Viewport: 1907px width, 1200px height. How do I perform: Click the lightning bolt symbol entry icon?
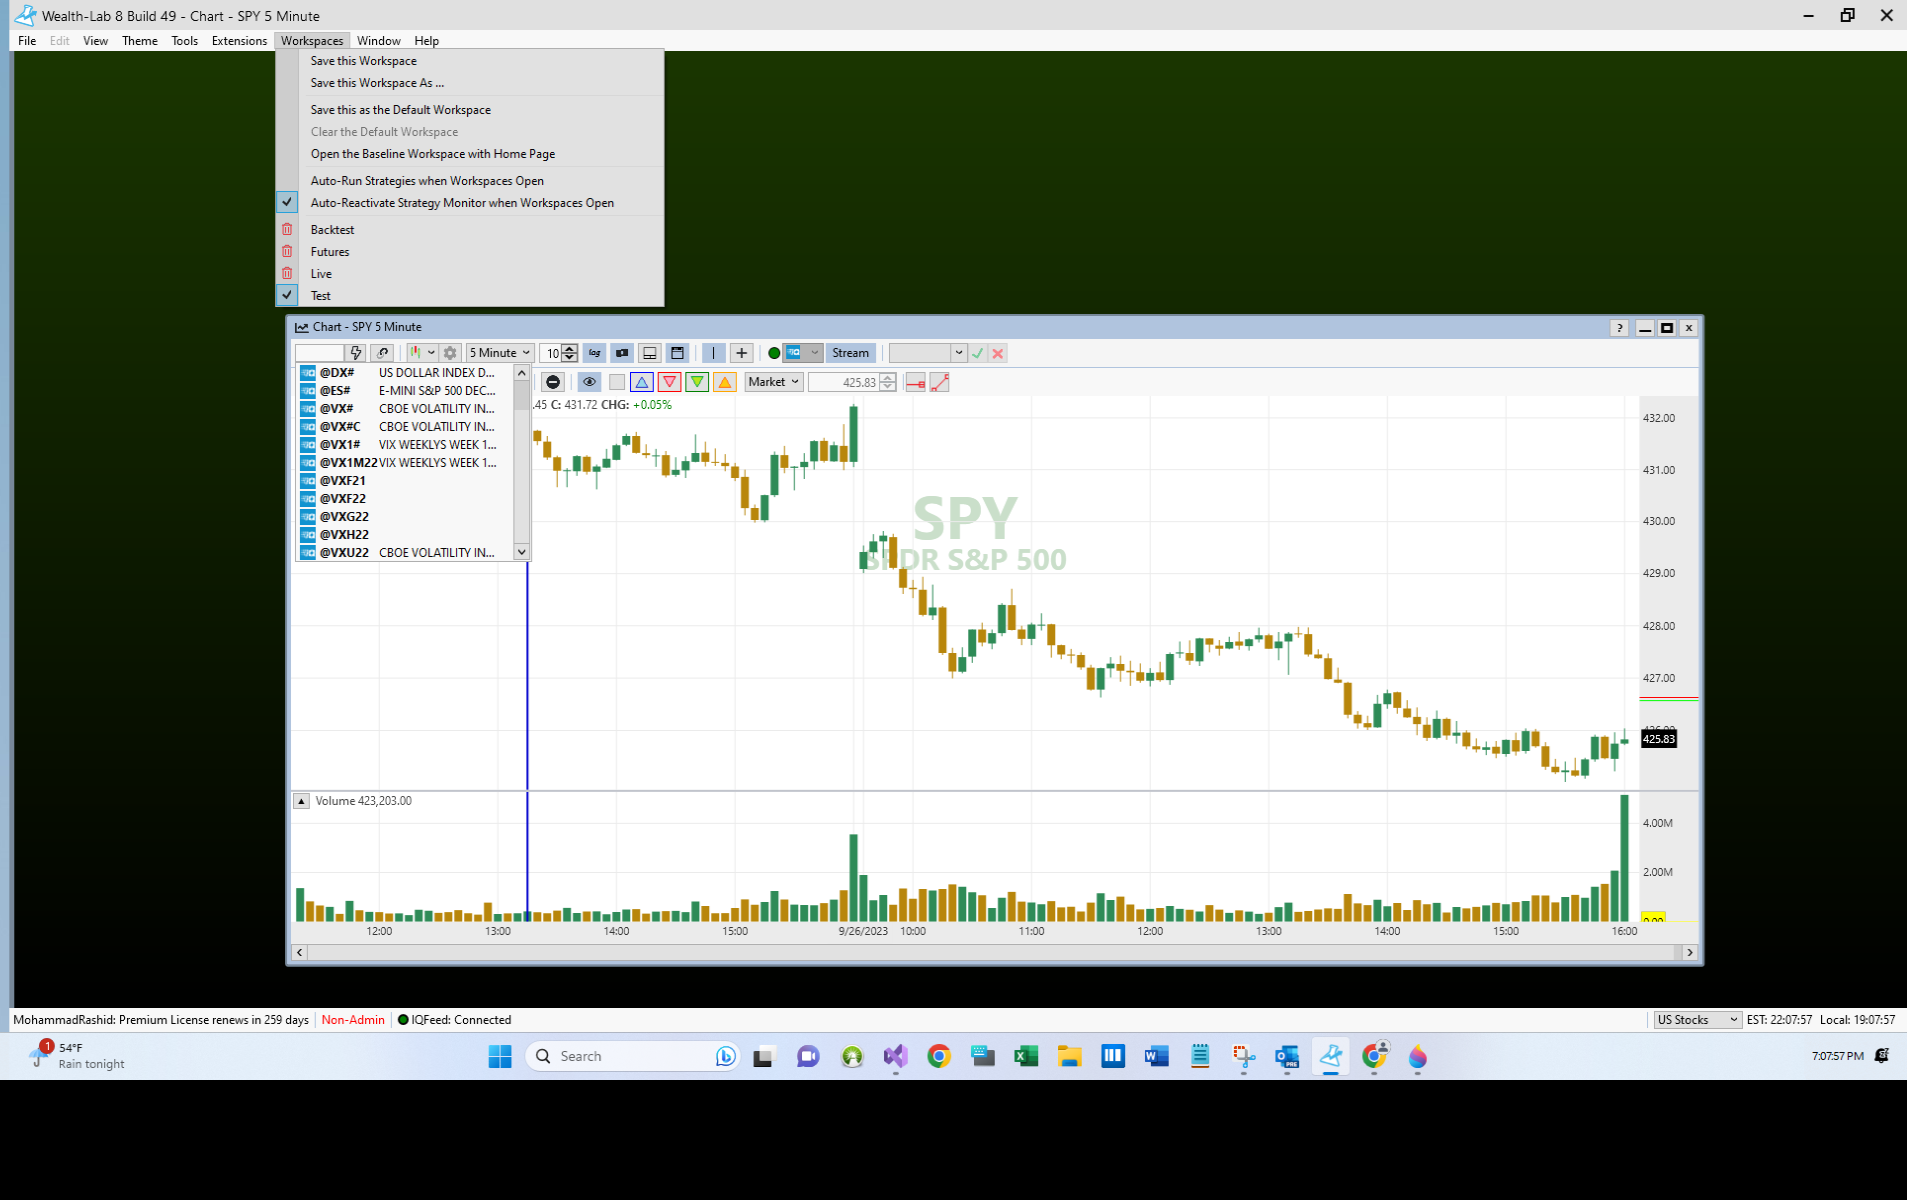pyautogui.click(x=356, y=353)
